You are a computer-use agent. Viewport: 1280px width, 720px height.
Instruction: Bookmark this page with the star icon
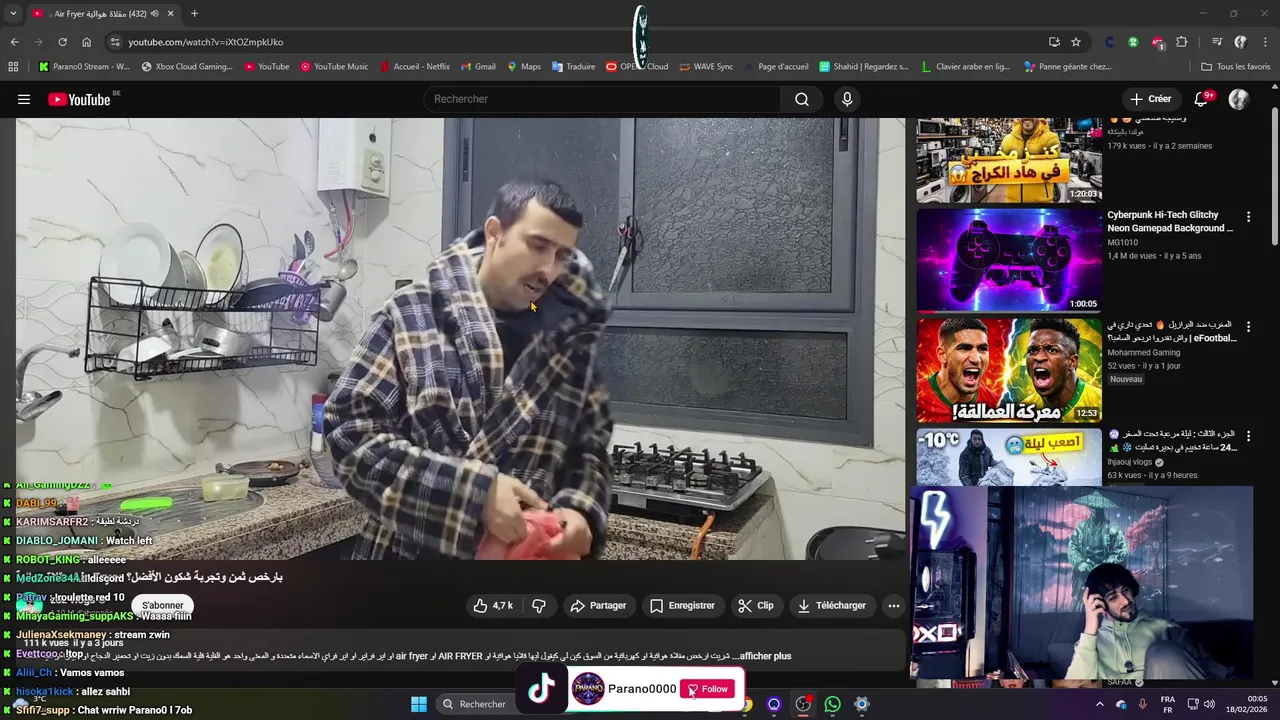[1076, 42]
